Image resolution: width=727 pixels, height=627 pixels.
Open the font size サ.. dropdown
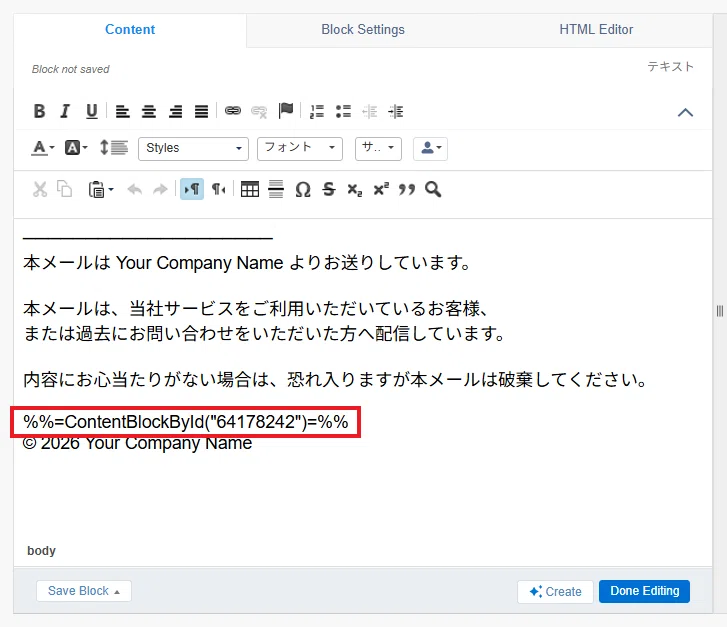point(378,148)
